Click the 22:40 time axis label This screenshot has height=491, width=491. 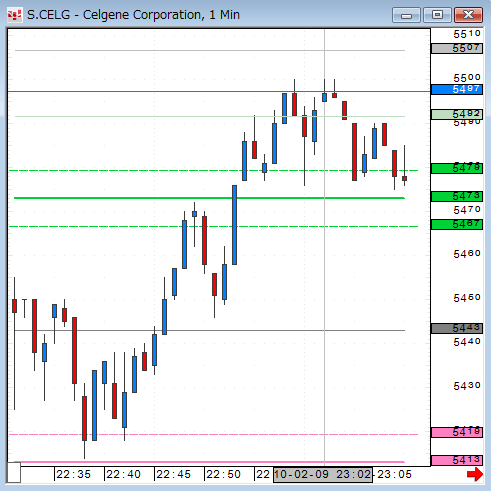click(123, 474)
